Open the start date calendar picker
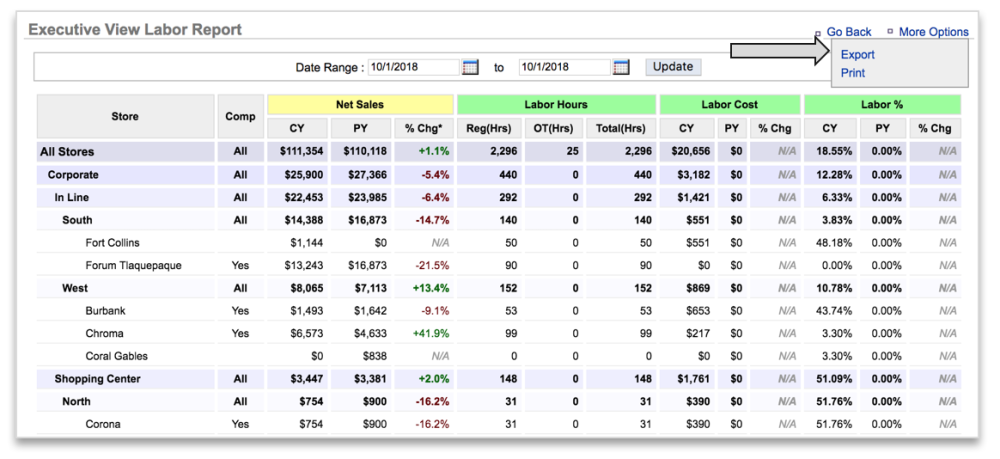 471,67
